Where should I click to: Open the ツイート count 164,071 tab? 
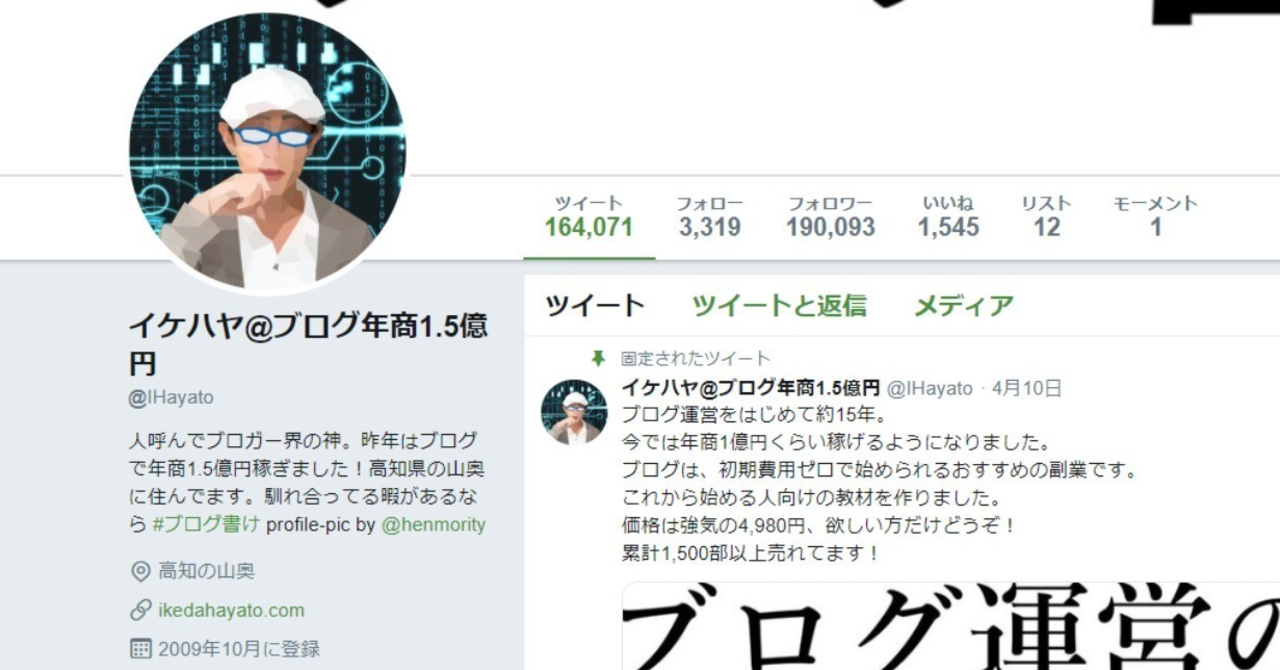589,217
